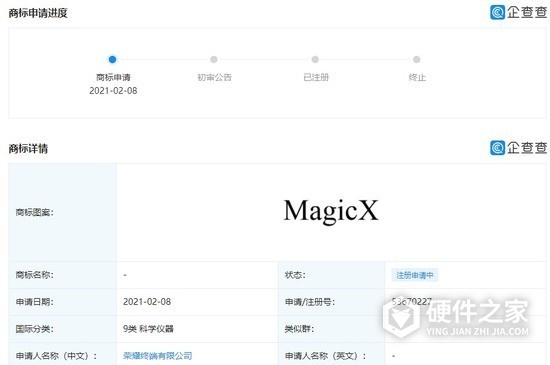The height and width of the screenshot is (365, 550).
Task: Click the MagicX trademark image
Action: (x=331, y=211)
